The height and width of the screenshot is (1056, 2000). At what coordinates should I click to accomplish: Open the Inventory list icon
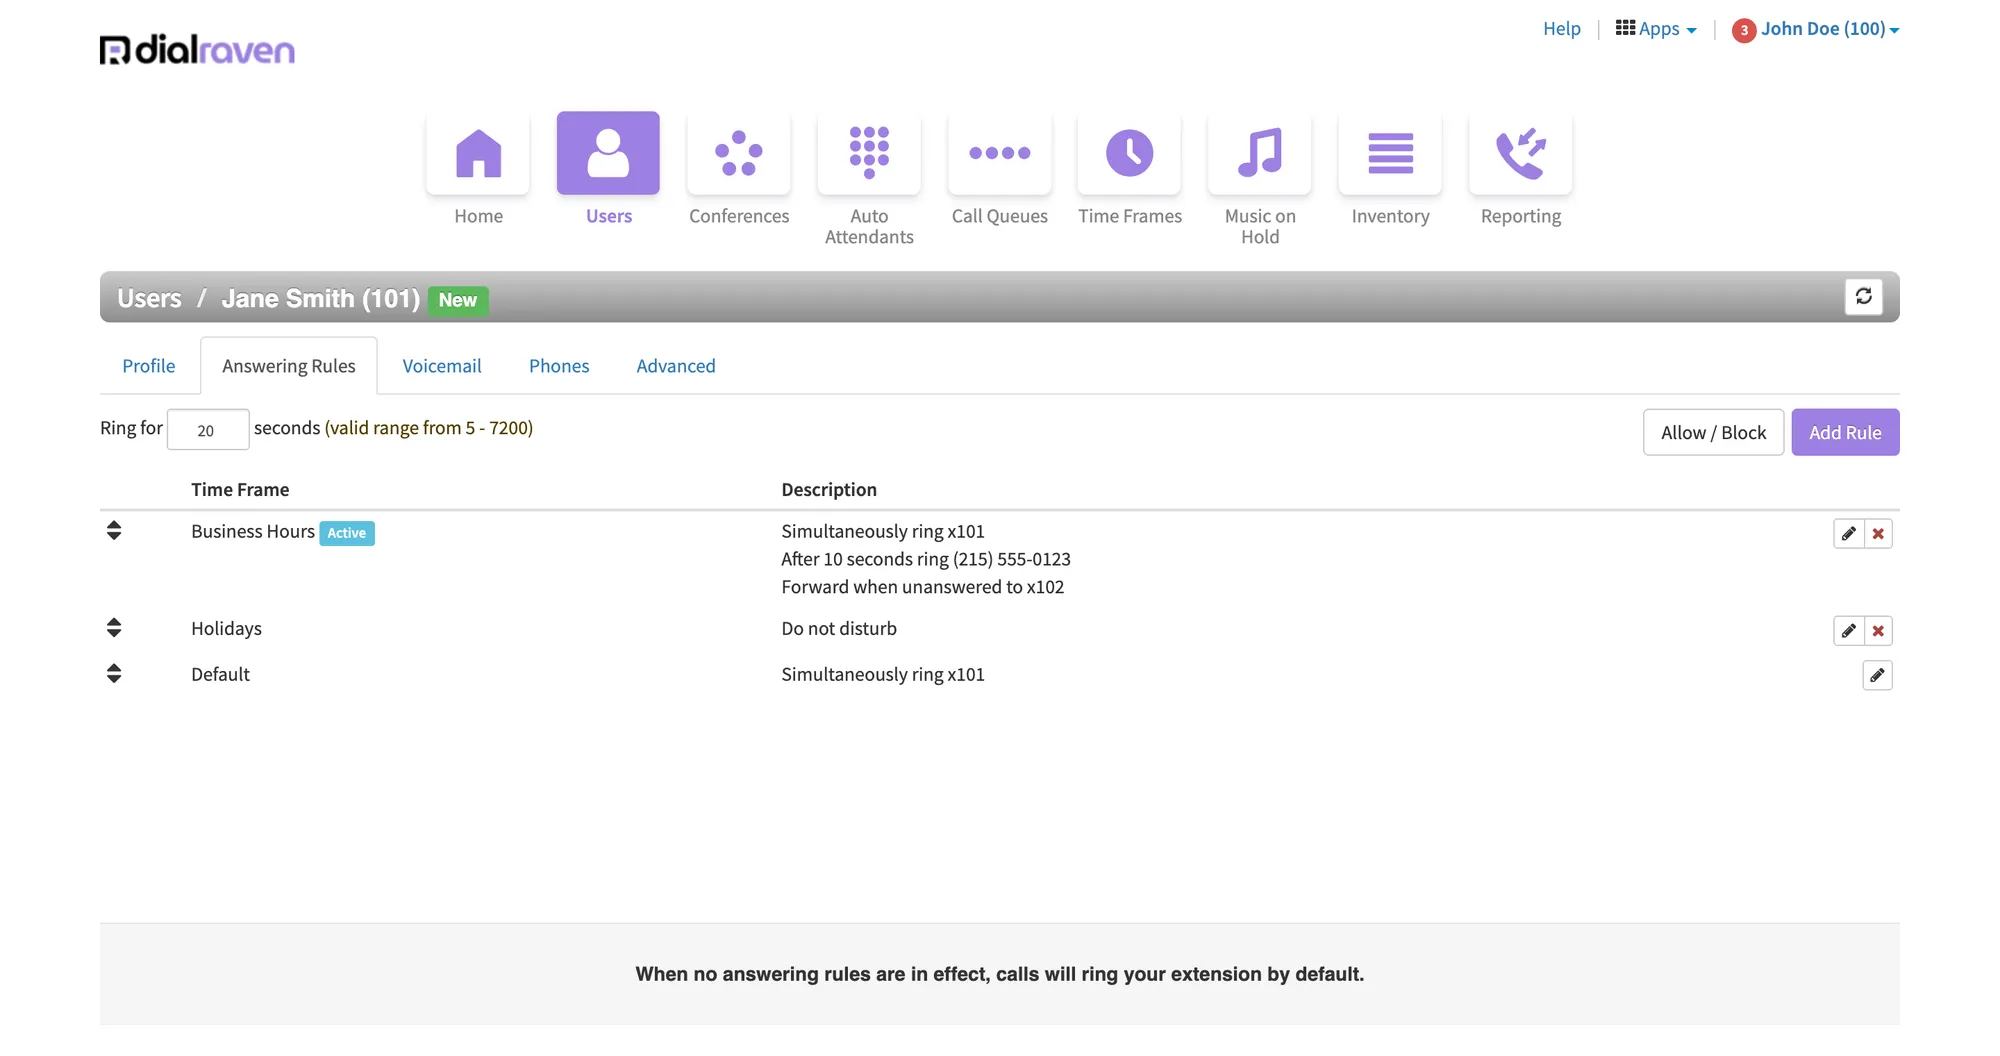[1390, 153]
